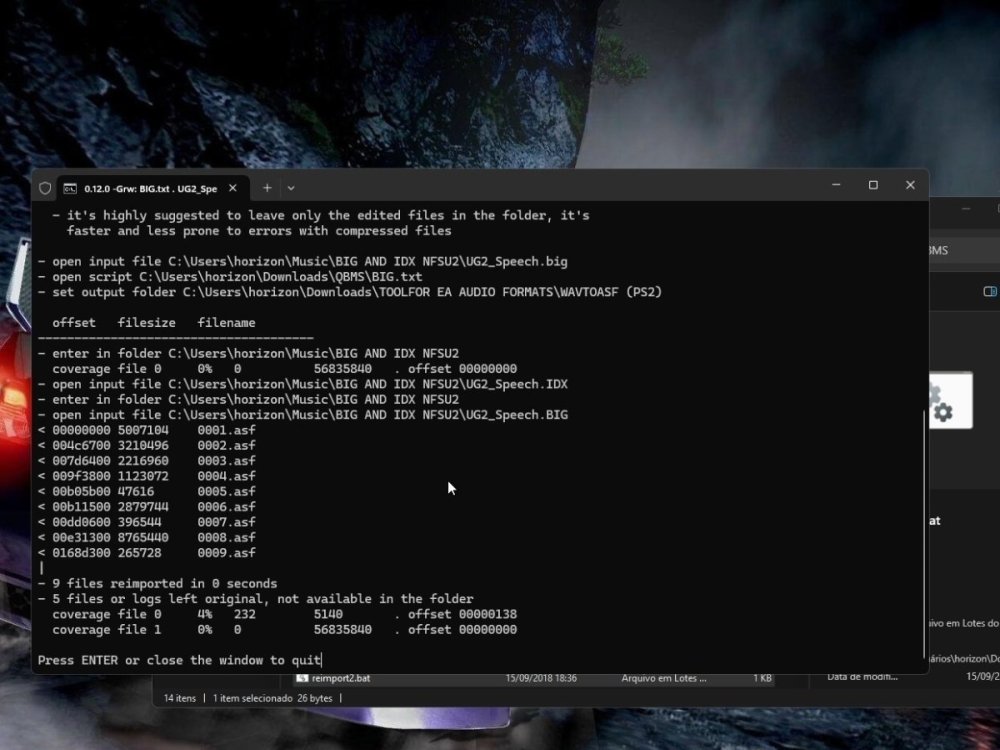Open the new tab dropdown chevron in Windows Terminal

point(291,188)
